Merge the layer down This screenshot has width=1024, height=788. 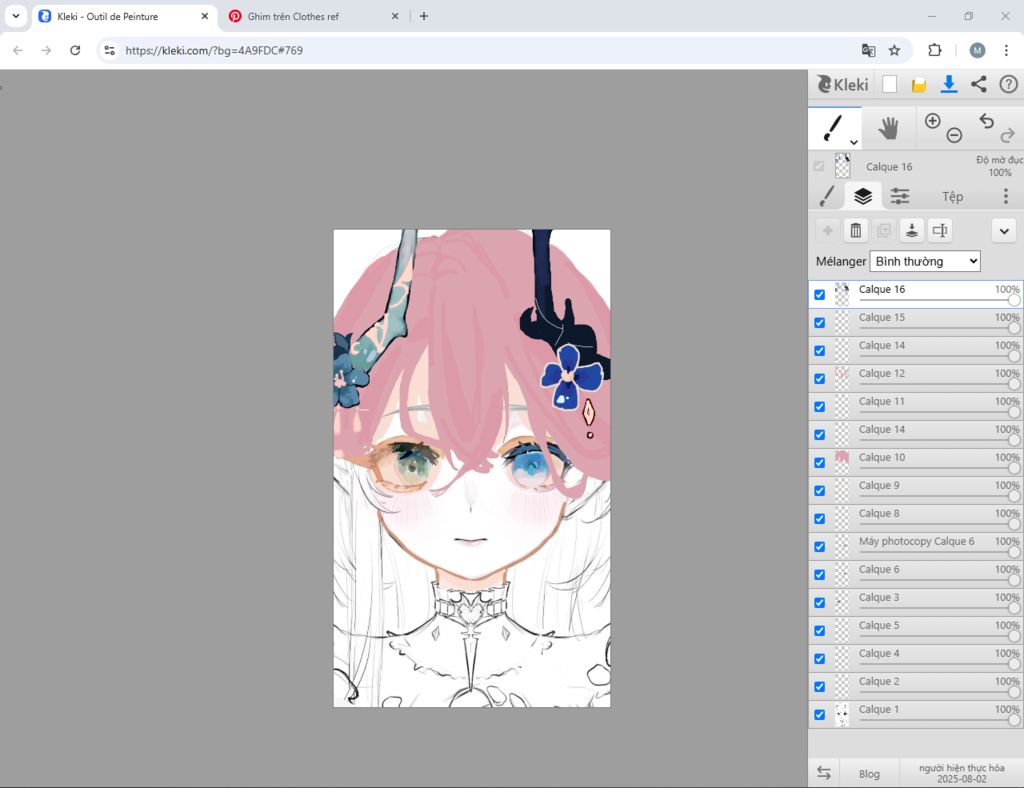coord(912,230)
